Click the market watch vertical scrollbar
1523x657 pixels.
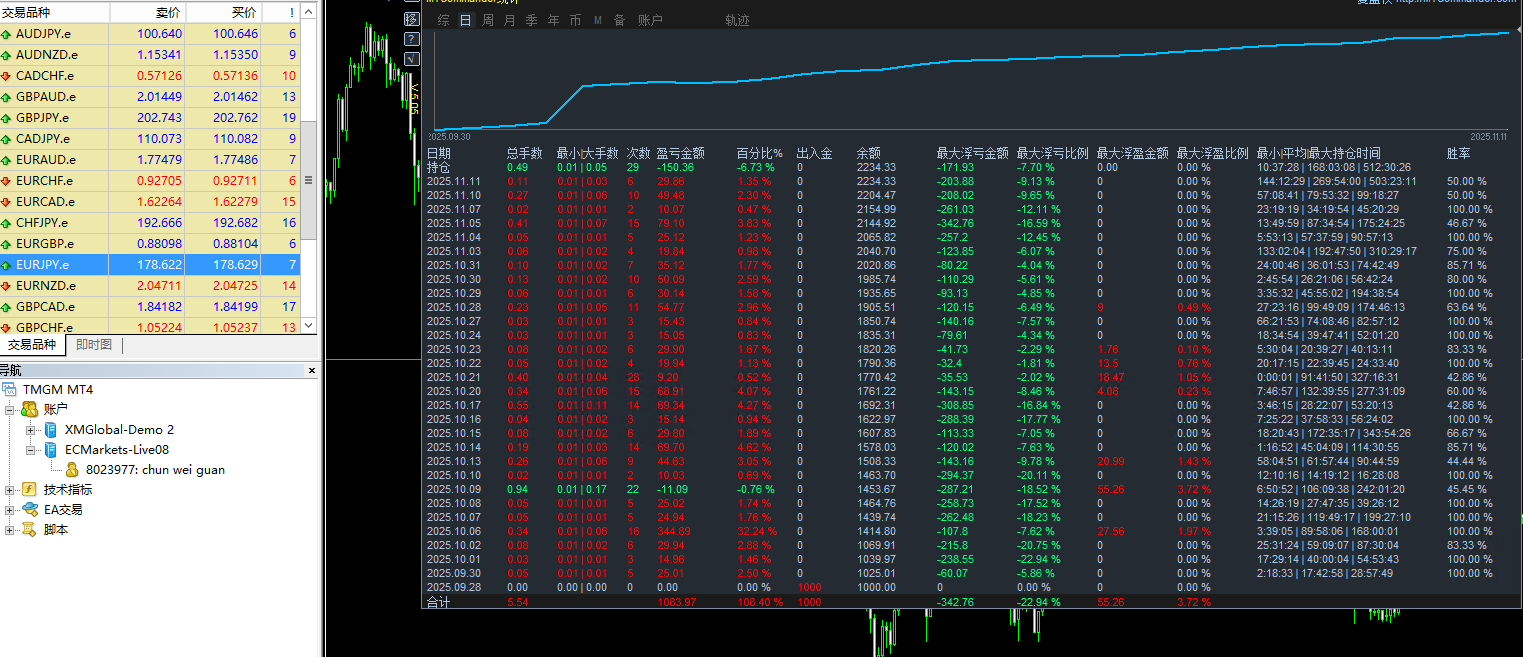click(309, 178)
